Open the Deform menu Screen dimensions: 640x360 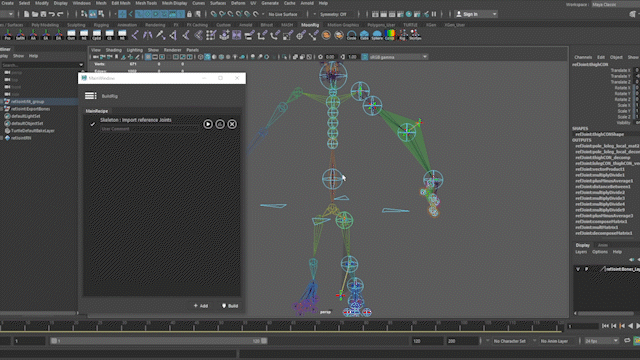click(x=238, y=3)
